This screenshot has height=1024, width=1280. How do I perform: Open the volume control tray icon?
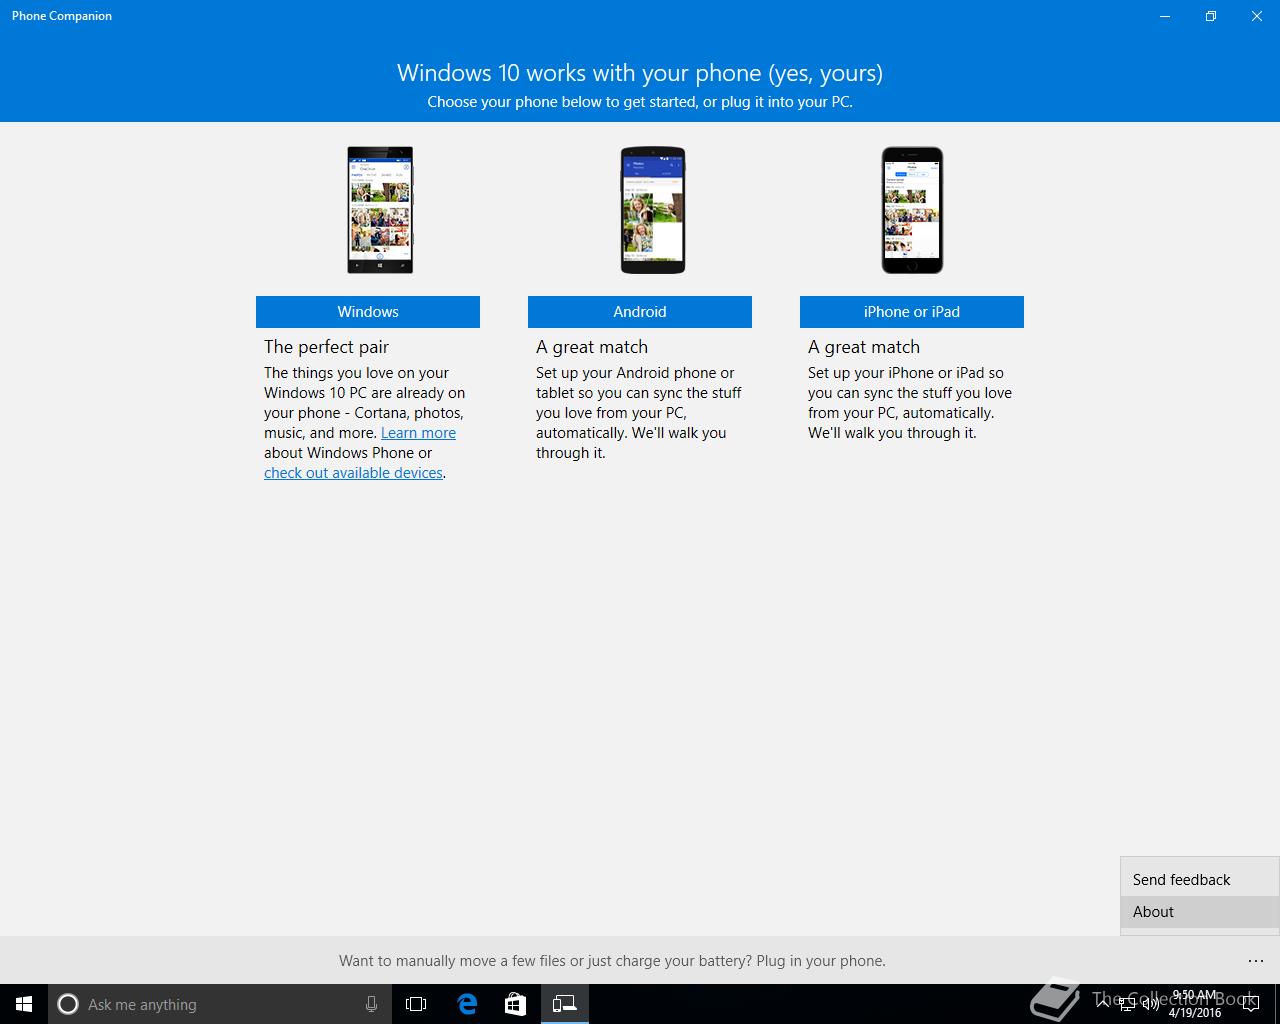tap(1151, 1004)
